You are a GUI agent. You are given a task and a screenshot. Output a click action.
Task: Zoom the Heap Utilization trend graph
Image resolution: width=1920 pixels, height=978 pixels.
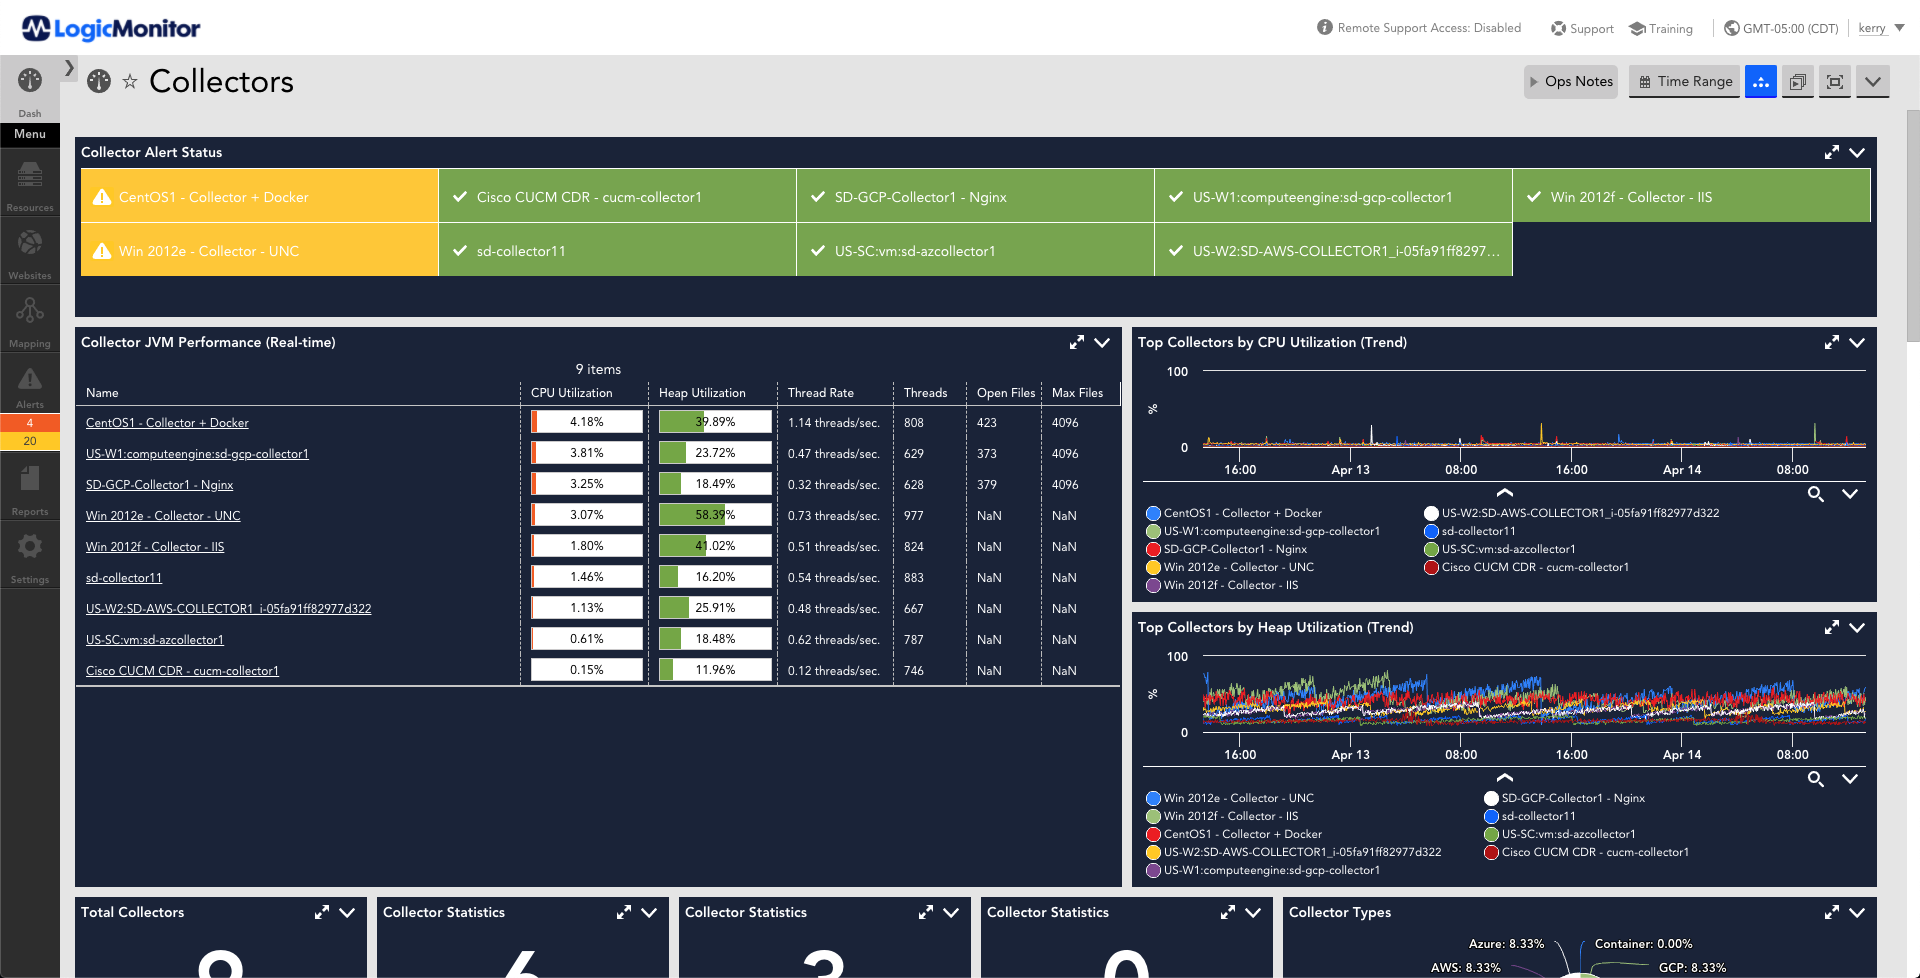[1816, 779]
